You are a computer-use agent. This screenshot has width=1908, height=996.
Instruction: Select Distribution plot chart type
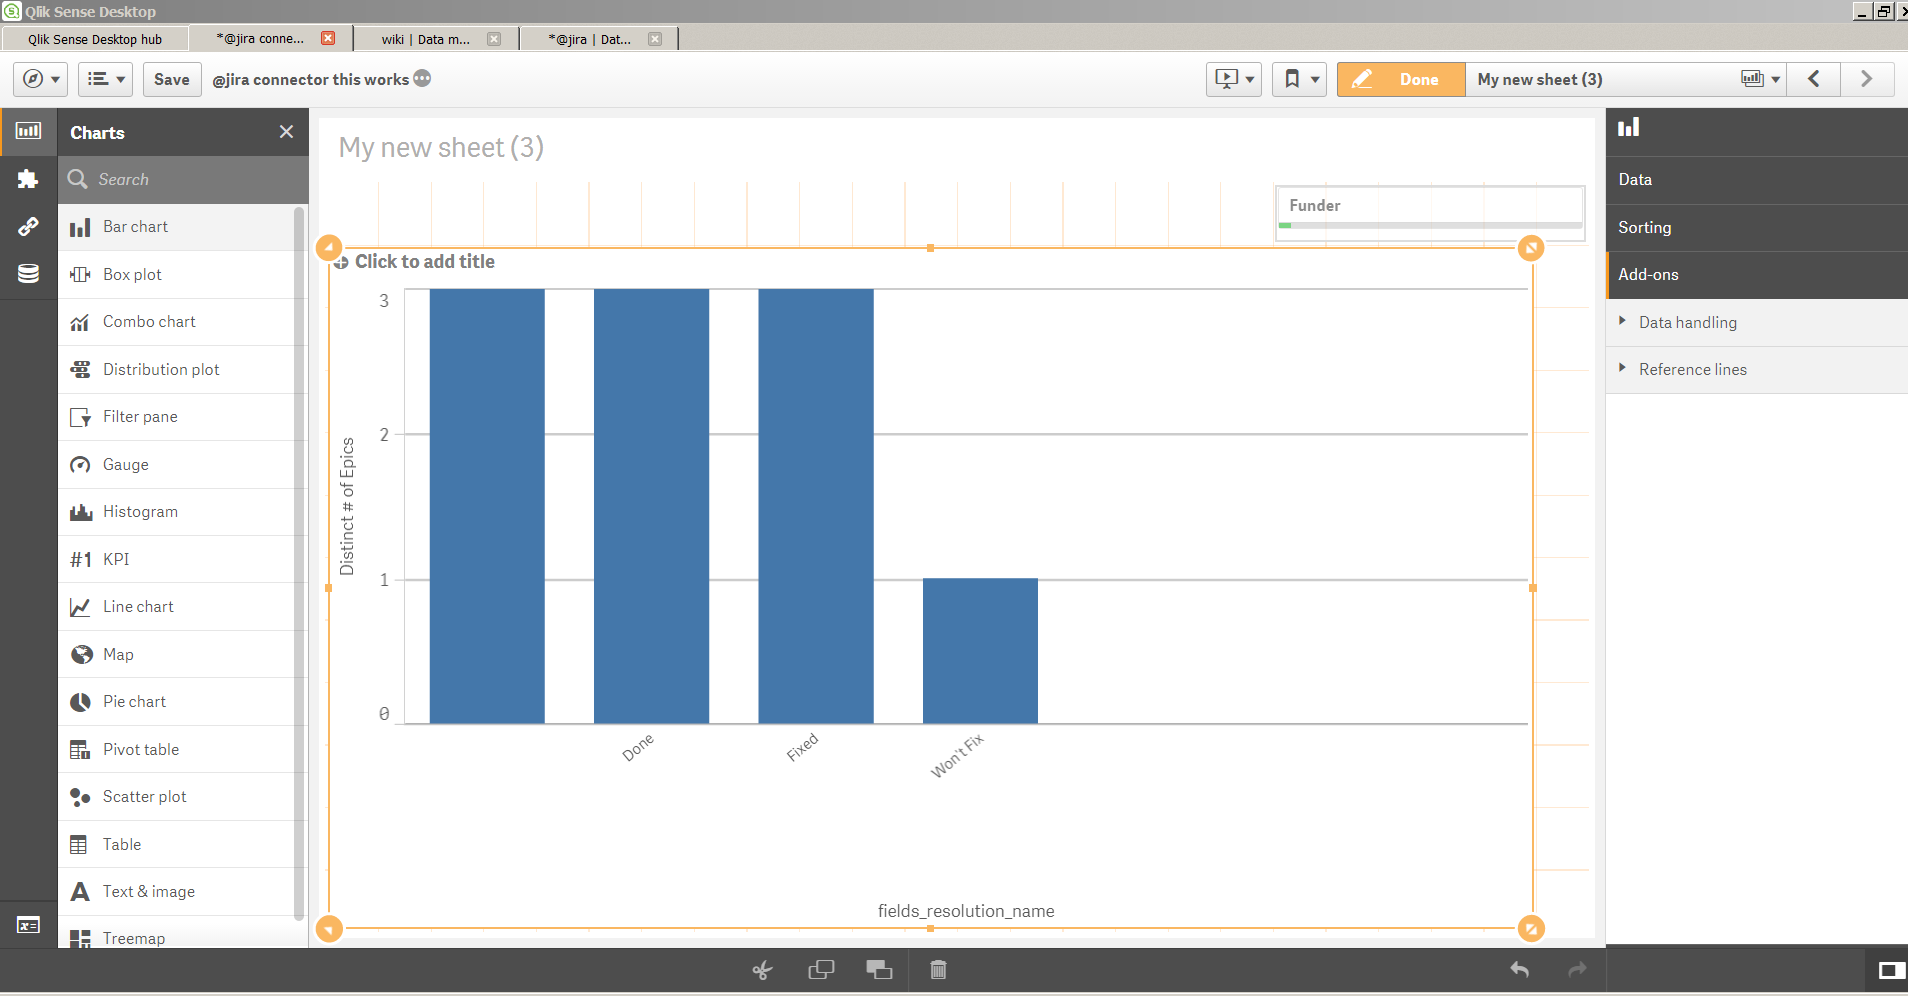pyautogui.click(x=176, y=370)
